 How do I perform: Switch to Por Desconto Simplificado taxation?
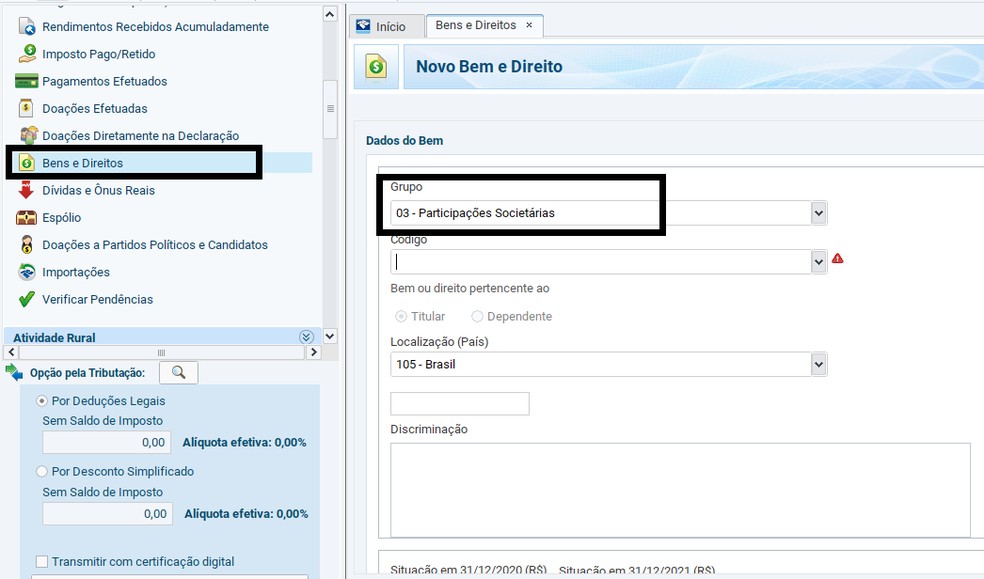click(x=41, y=471)
